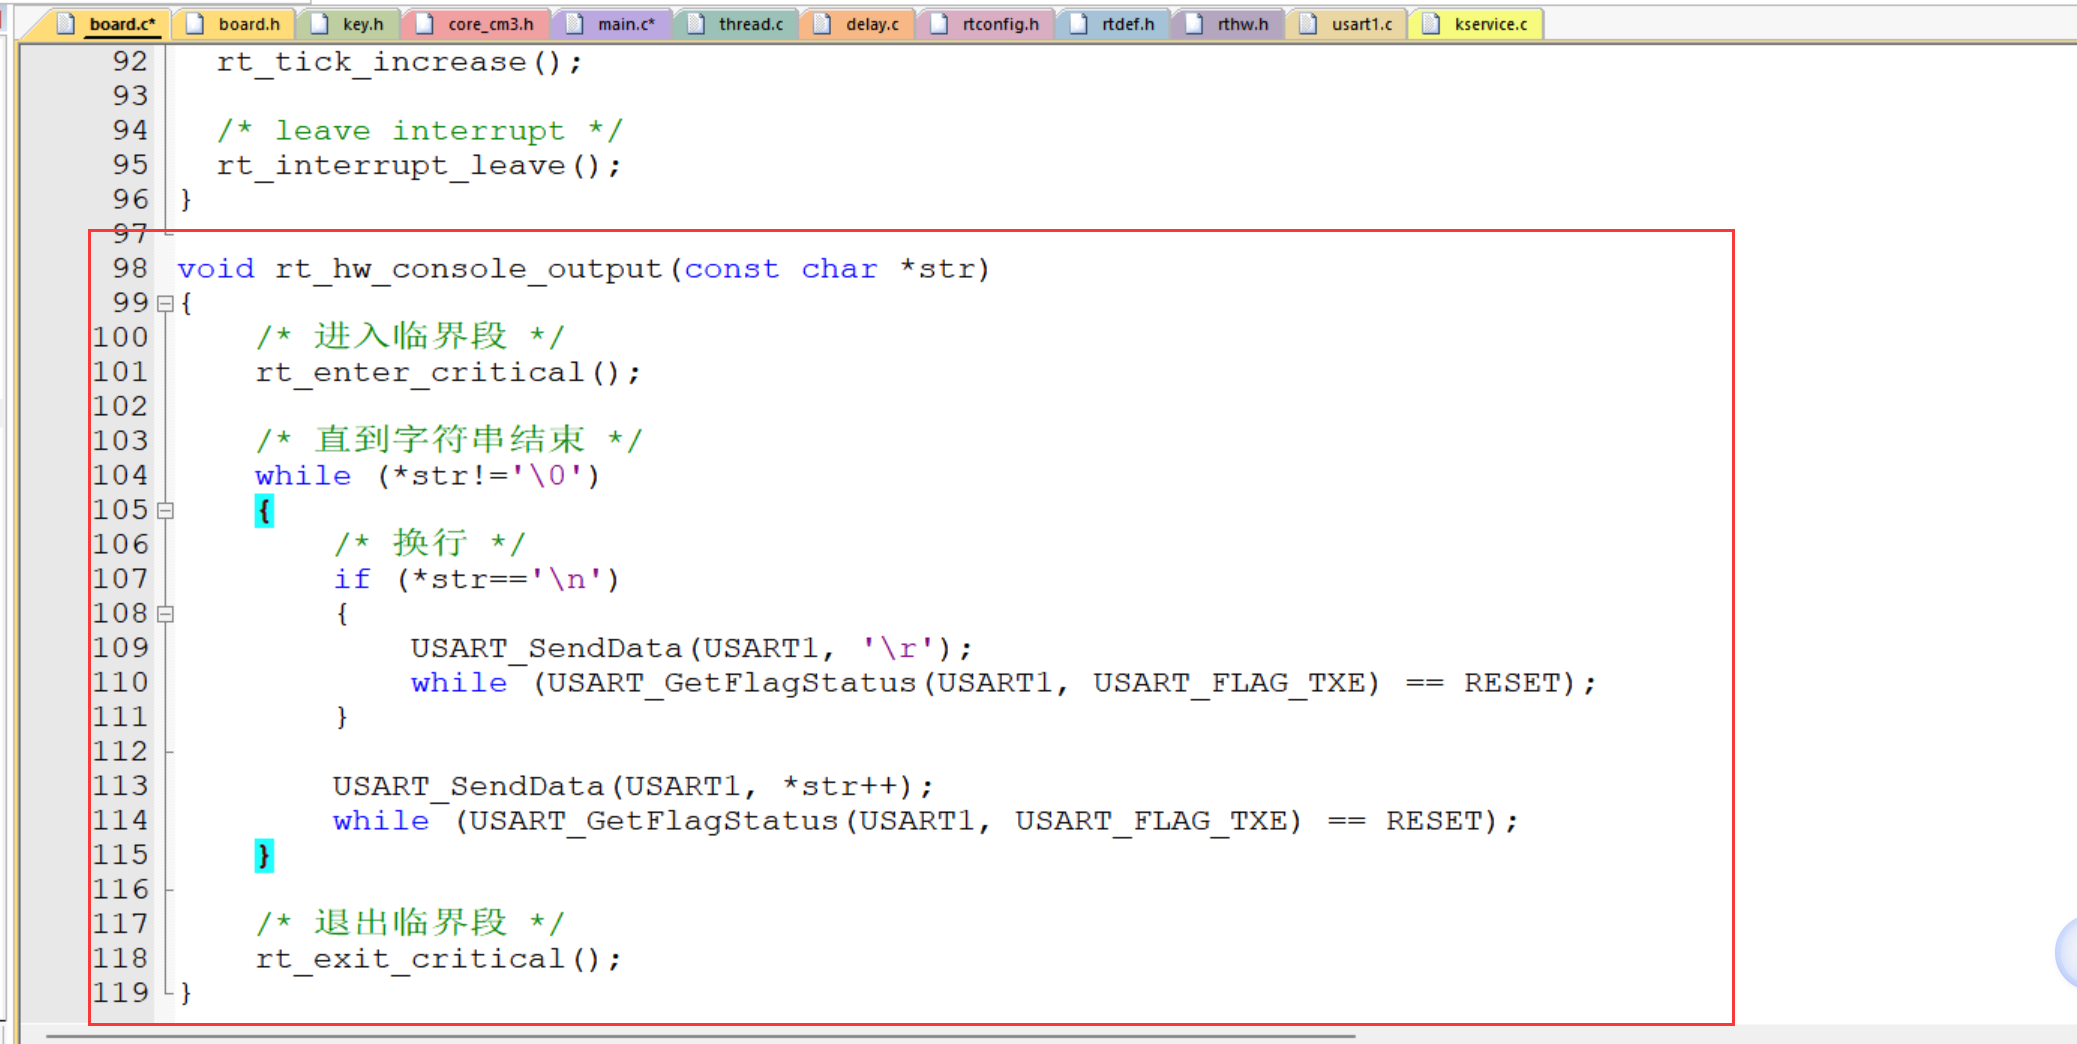2077x1044 pixels.
Task: Click USART_SendData with *str++ argument
Action: coord(633,786)
